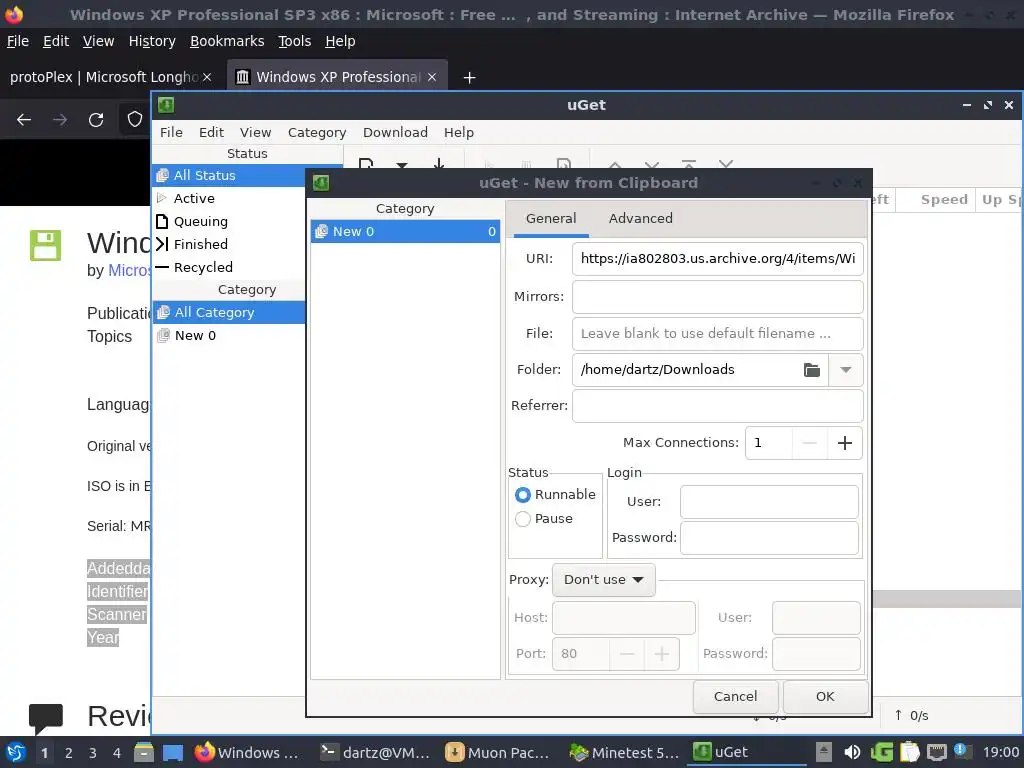Click the File name field

pos(717,334)
